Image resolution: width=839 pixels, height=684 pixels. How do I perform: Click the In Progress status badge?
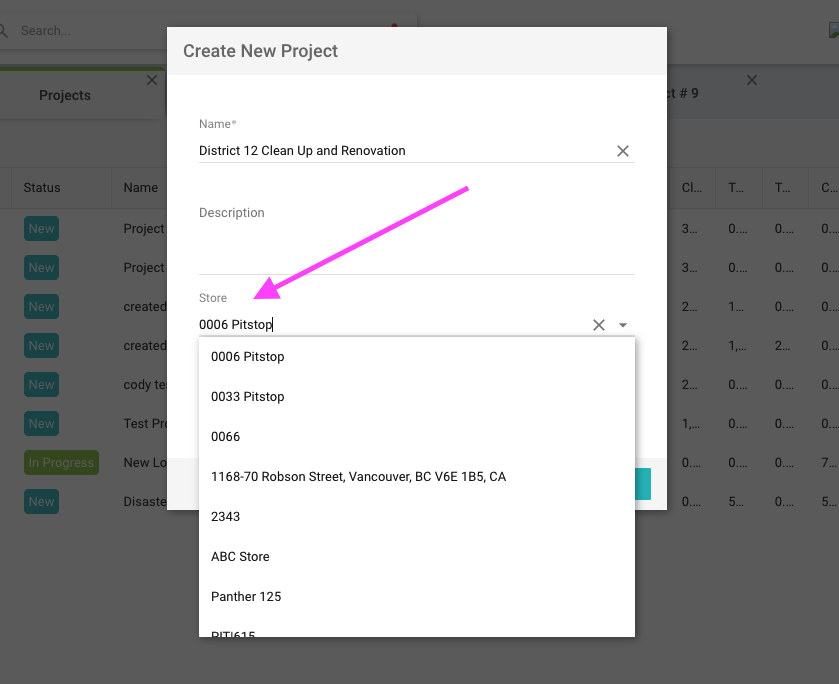point(61,463)
